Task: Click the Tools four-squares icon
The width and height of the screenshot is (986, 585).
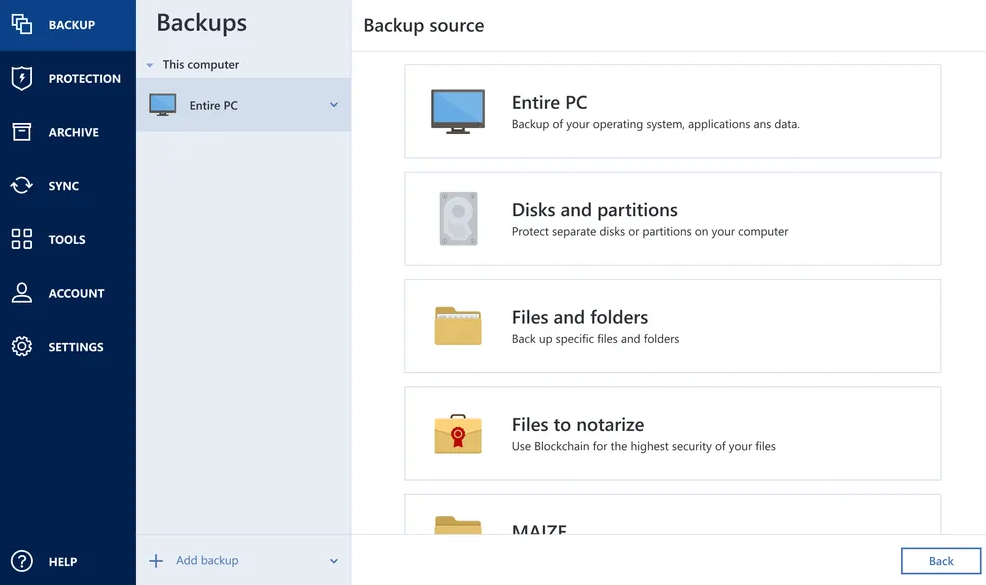Action: (21, 239)
